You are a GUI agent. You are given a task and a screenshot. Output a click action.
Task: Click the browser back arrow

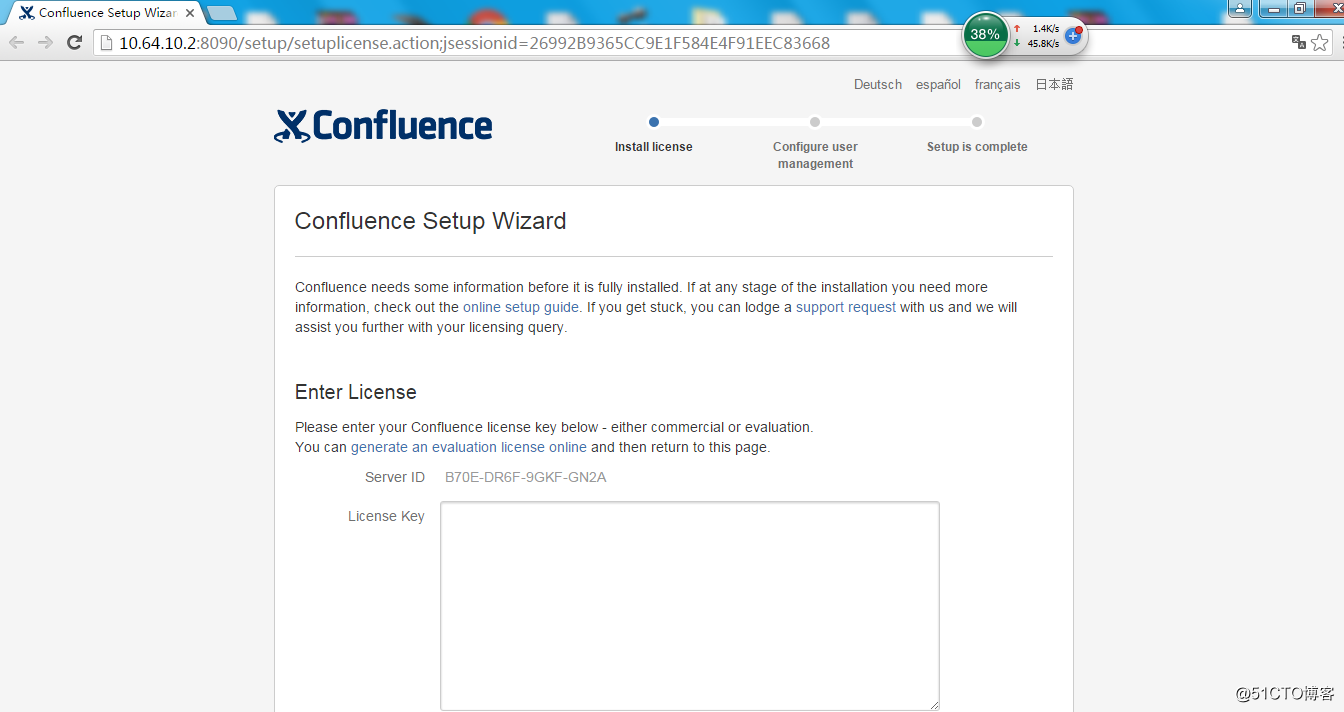(16, 42)
